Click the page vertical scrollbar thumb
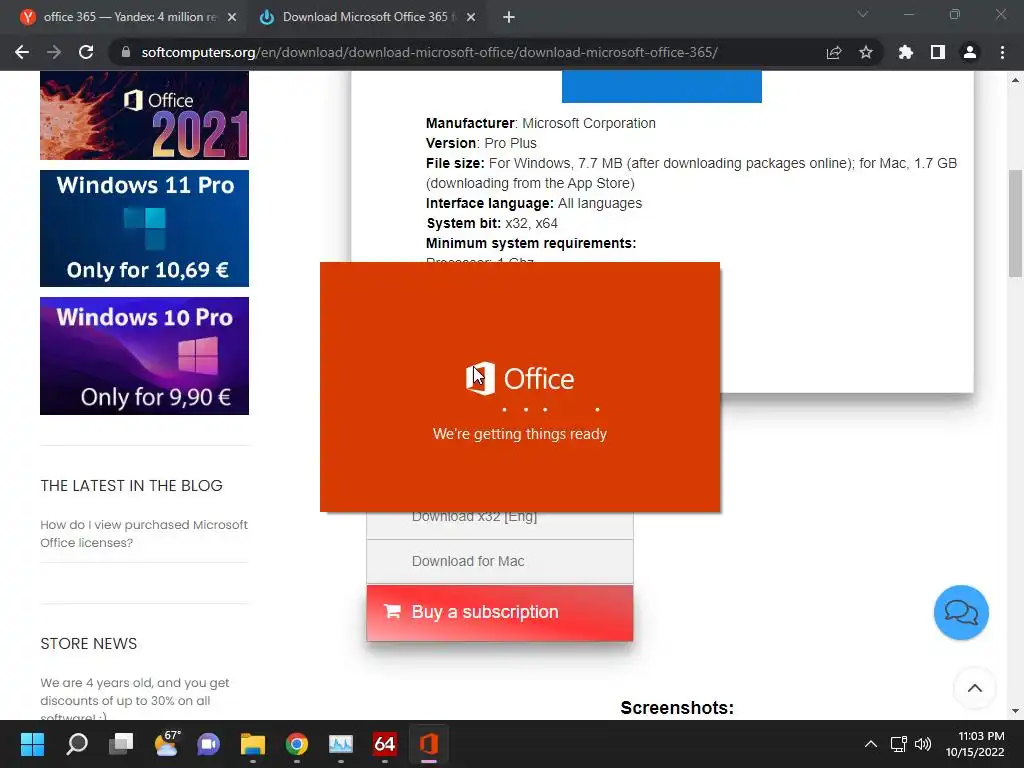The height and width of the screenshot is (768, 1024). tap(1015, 223)
